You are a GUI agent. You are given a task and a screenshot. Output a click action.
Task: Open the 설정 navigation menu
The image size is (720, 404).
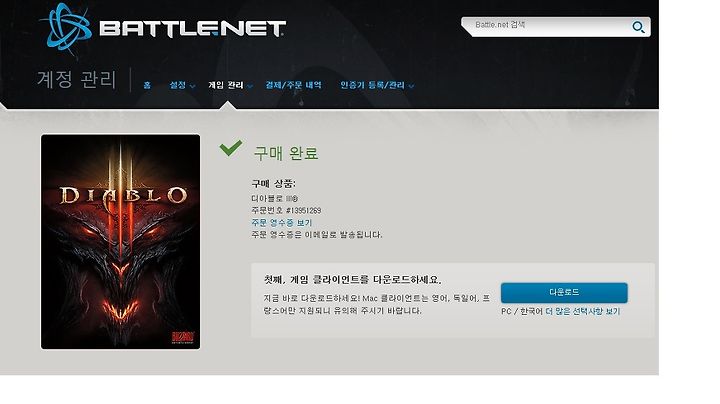[178, 85]
